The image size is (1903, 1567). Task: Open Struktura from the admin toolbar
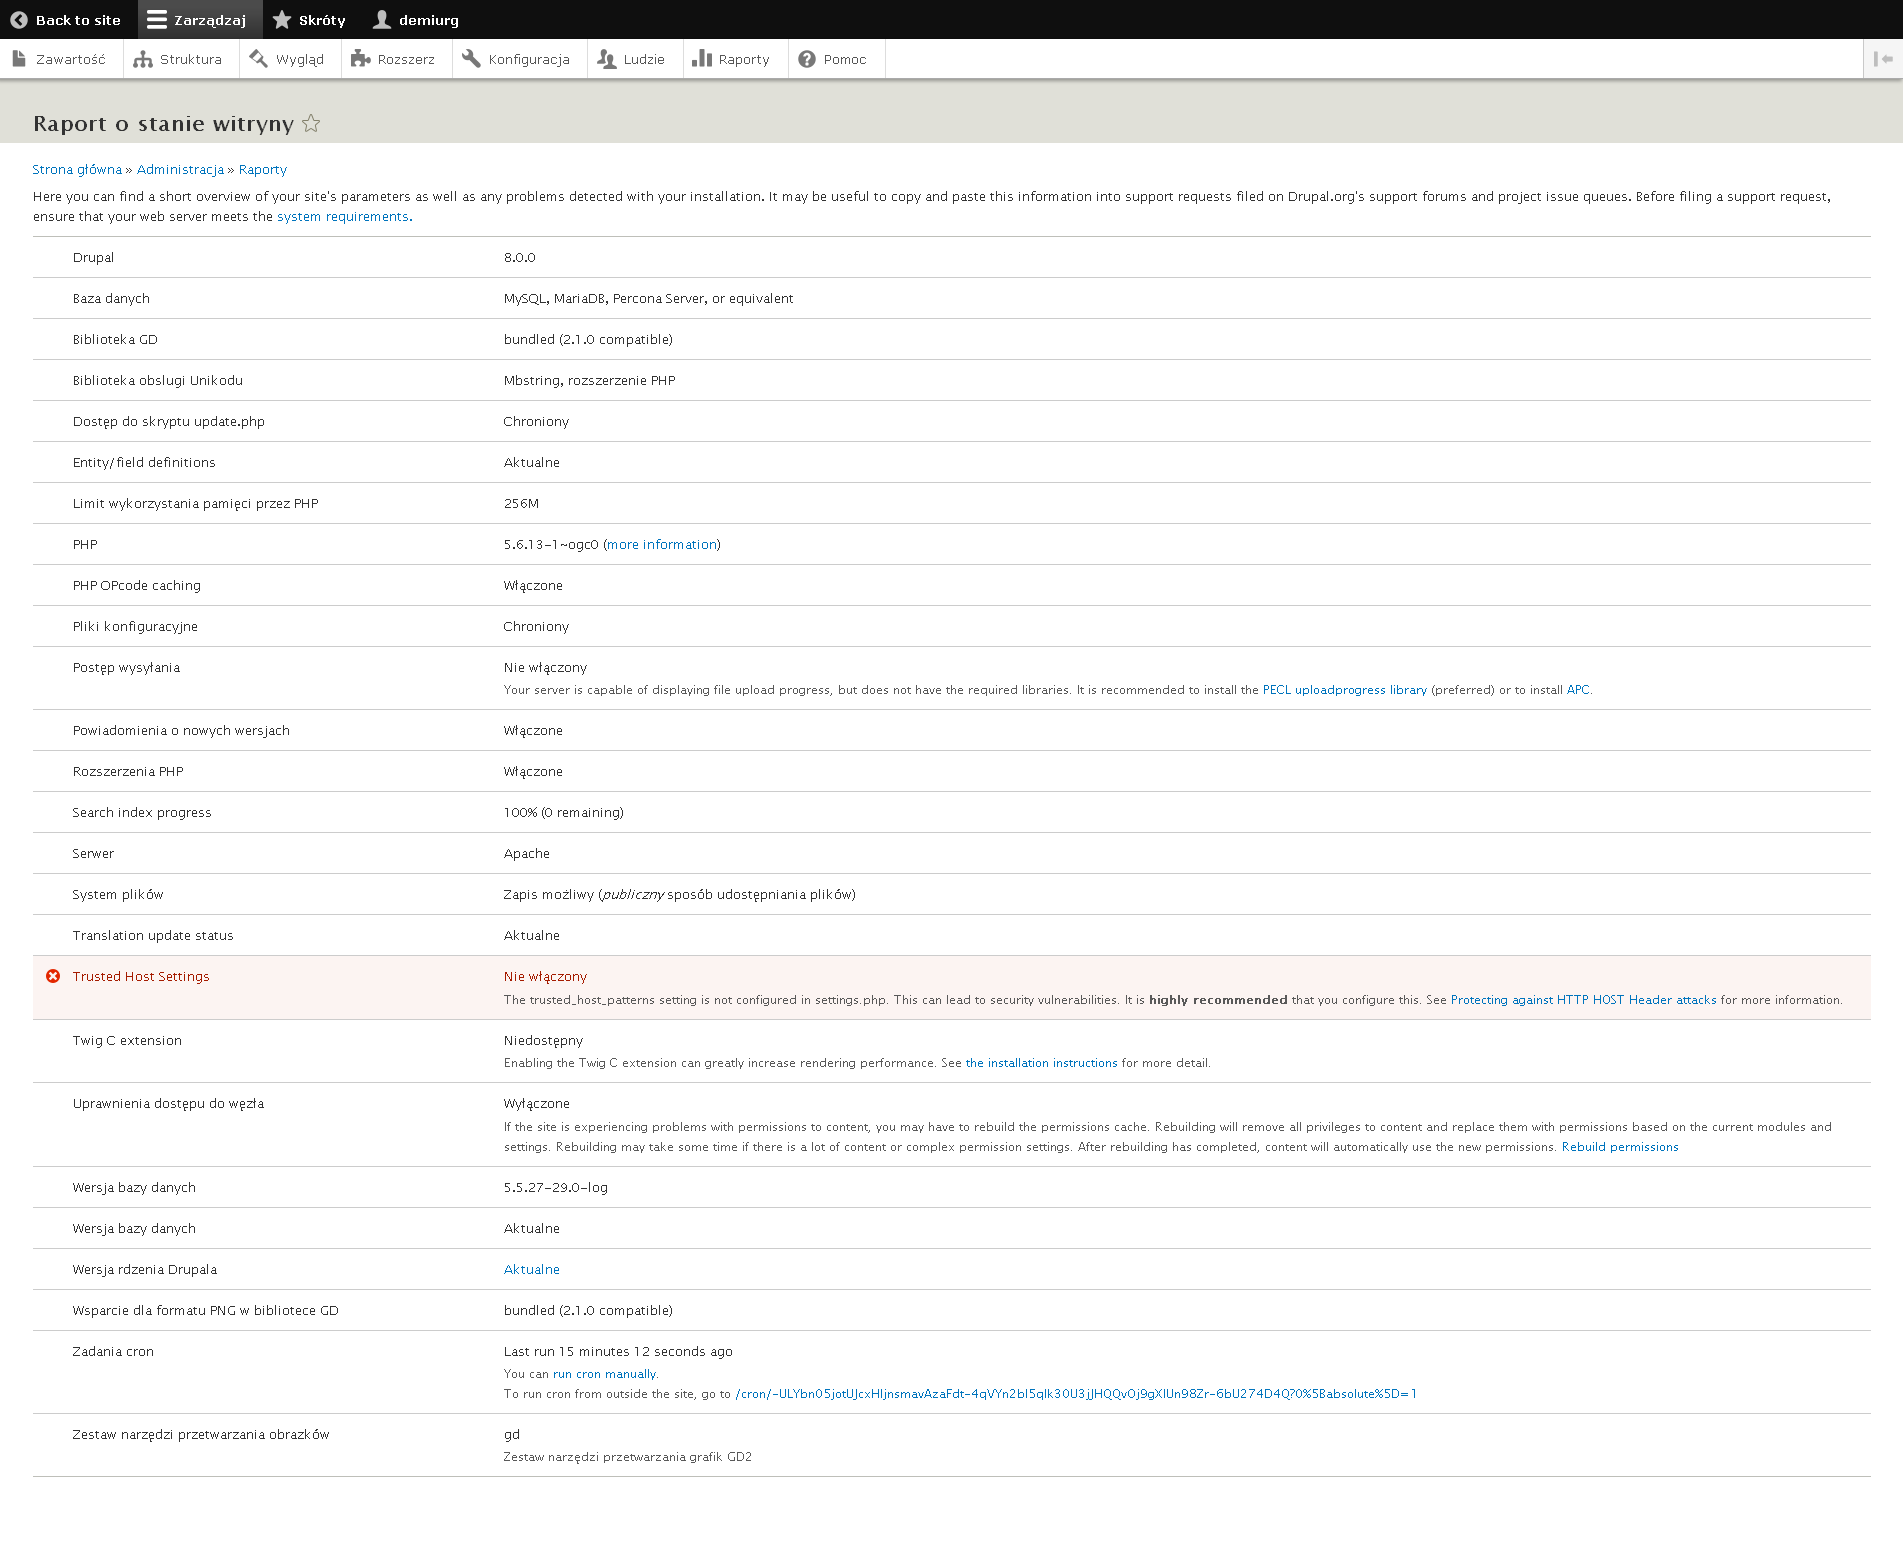[180, 58]
